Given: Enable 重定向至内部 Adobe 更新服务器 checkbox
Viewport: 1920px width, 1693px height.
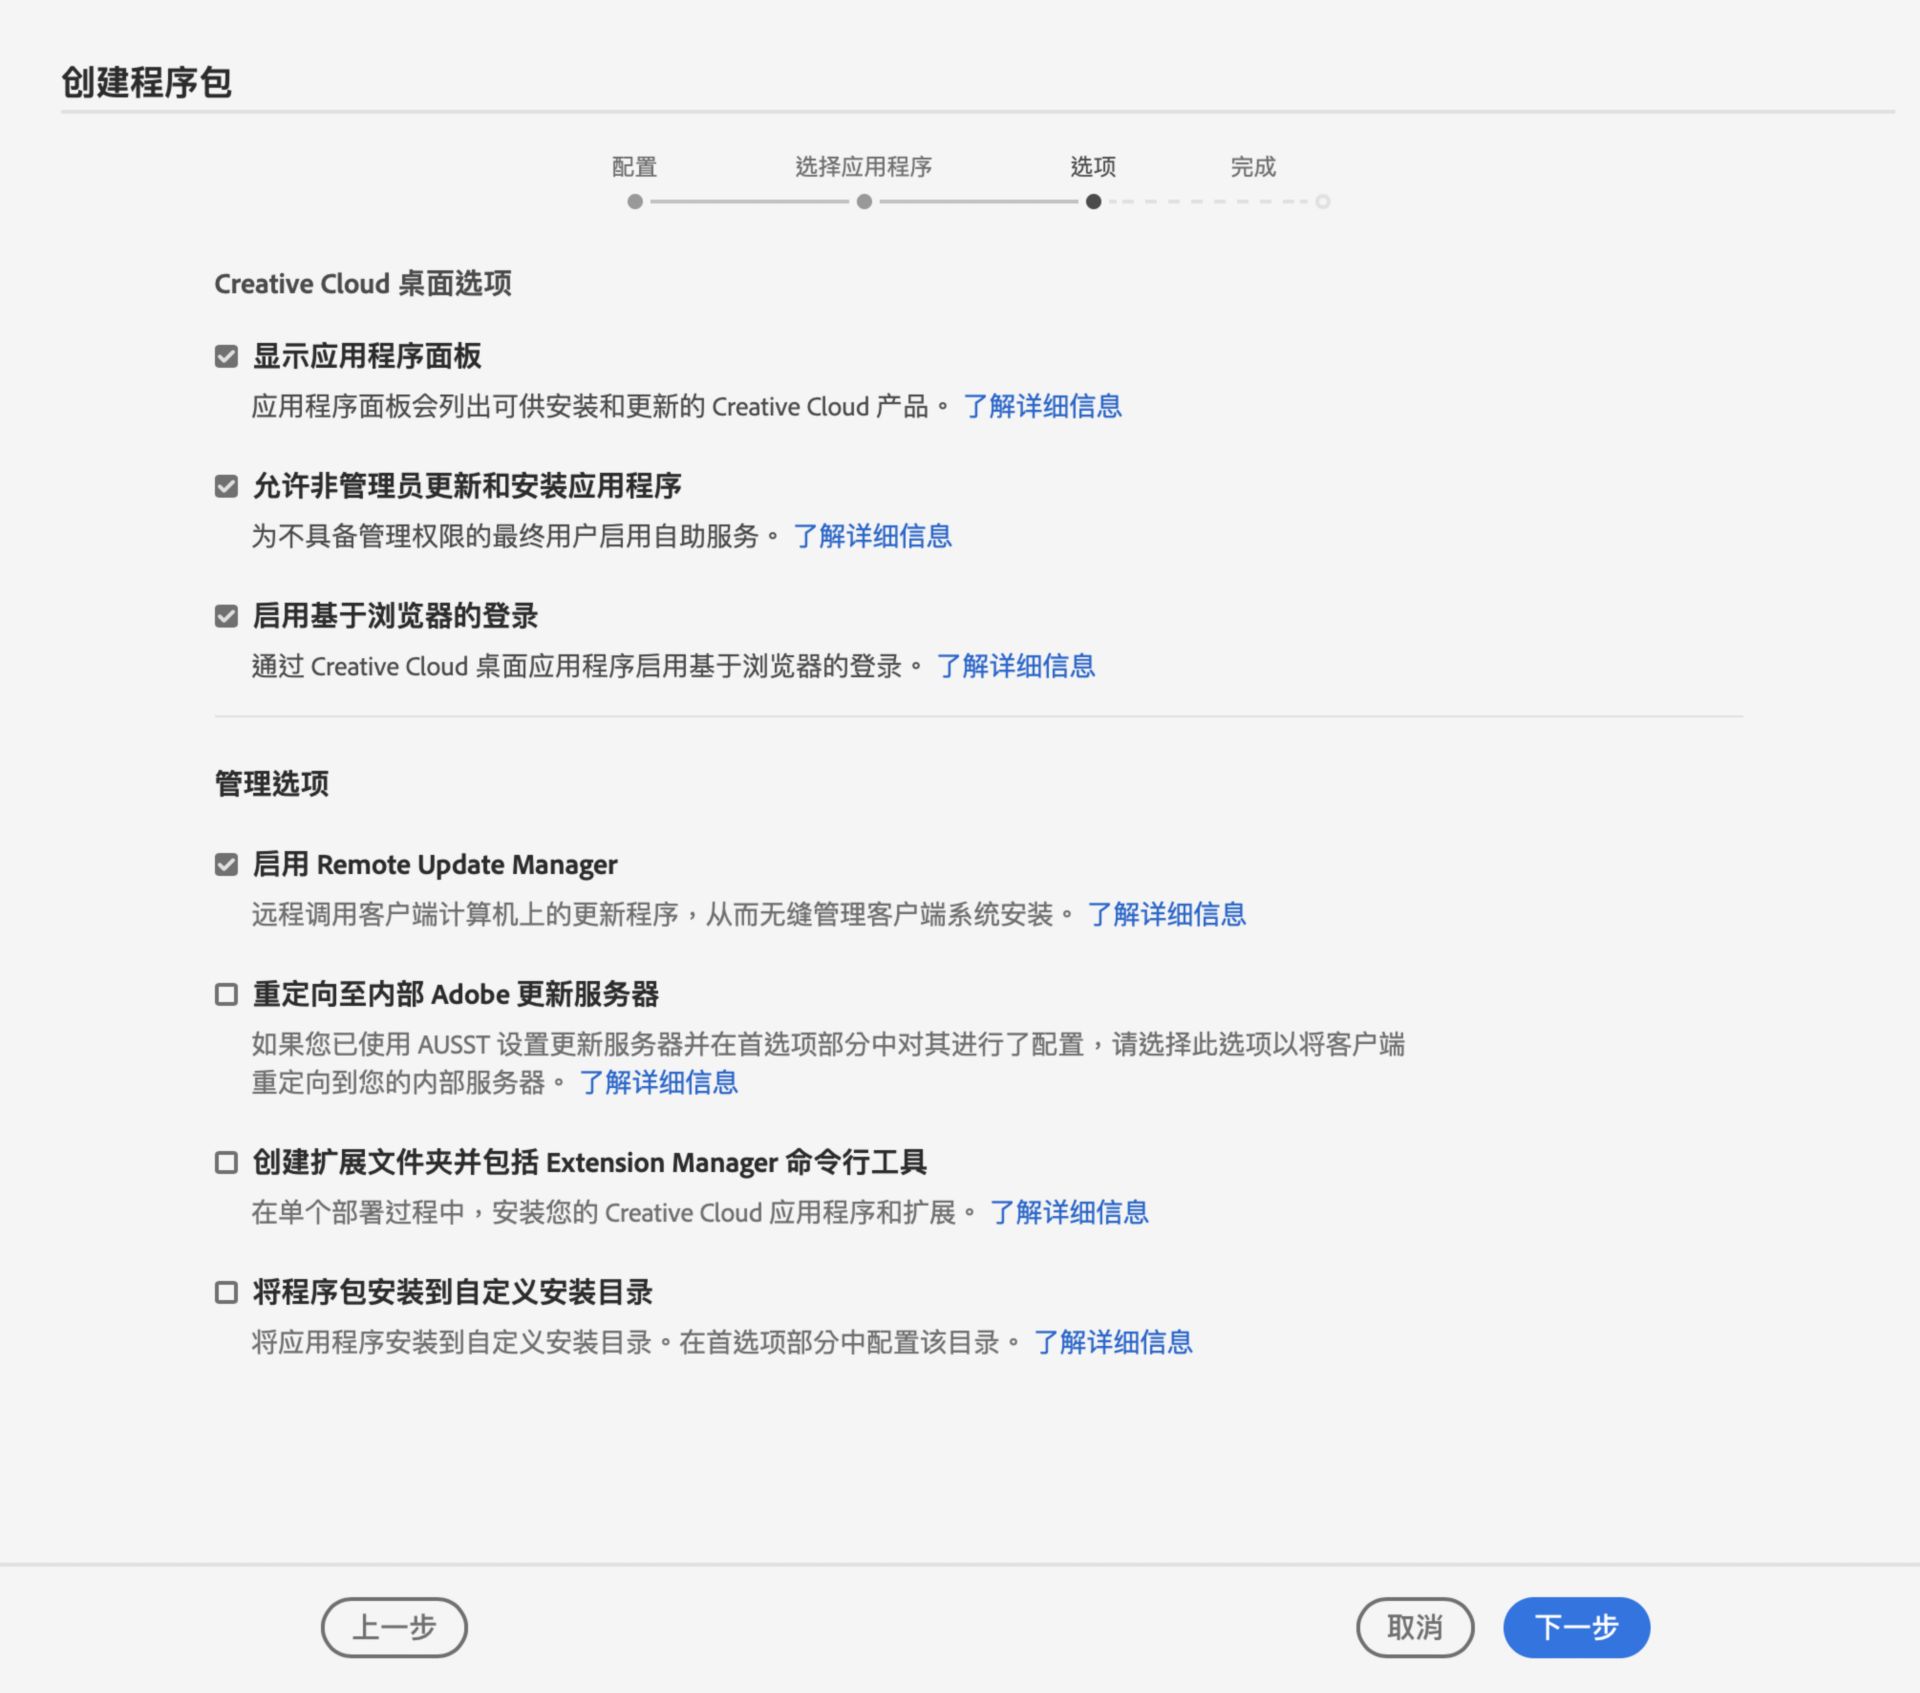Looking at the screenshot, I should point(226,995).
